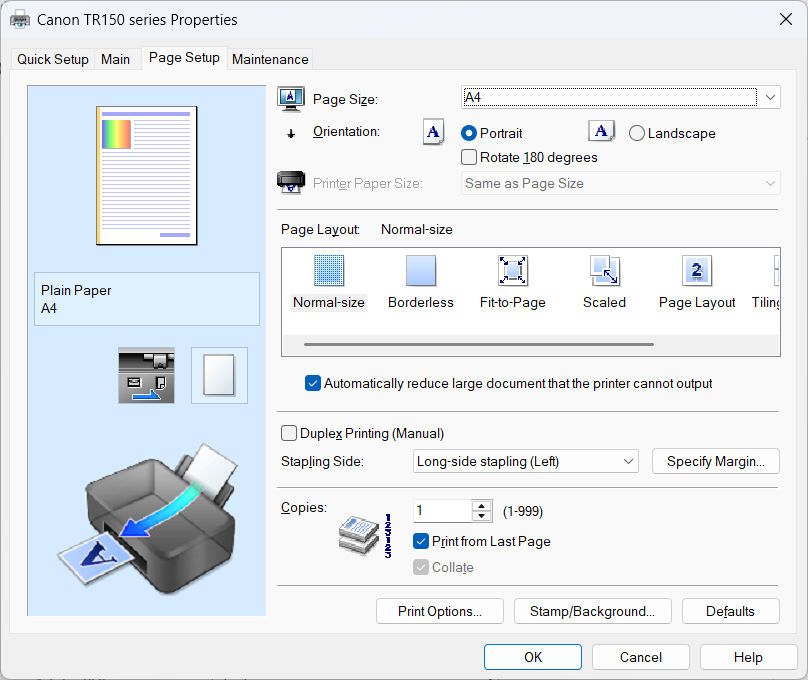Restore settings with the Defaults button
The image size is (808, 680).
pyautogui.click(x=730, y=611)
